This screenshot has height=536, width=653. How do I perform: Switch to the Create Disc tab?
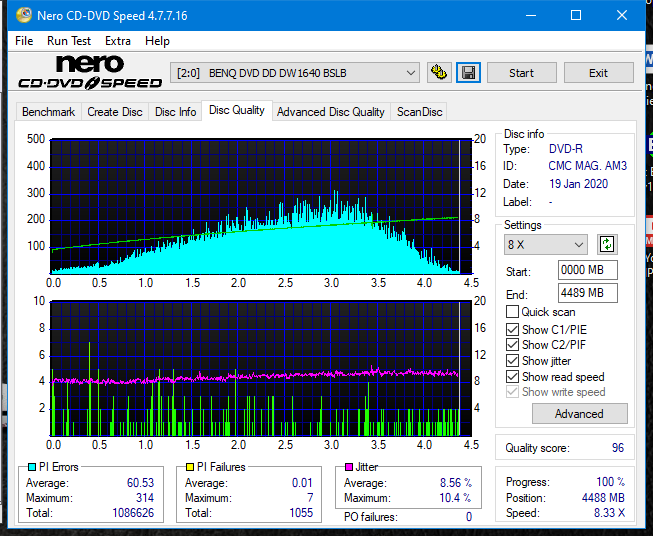pyautogui.click(x=115, y=112)
